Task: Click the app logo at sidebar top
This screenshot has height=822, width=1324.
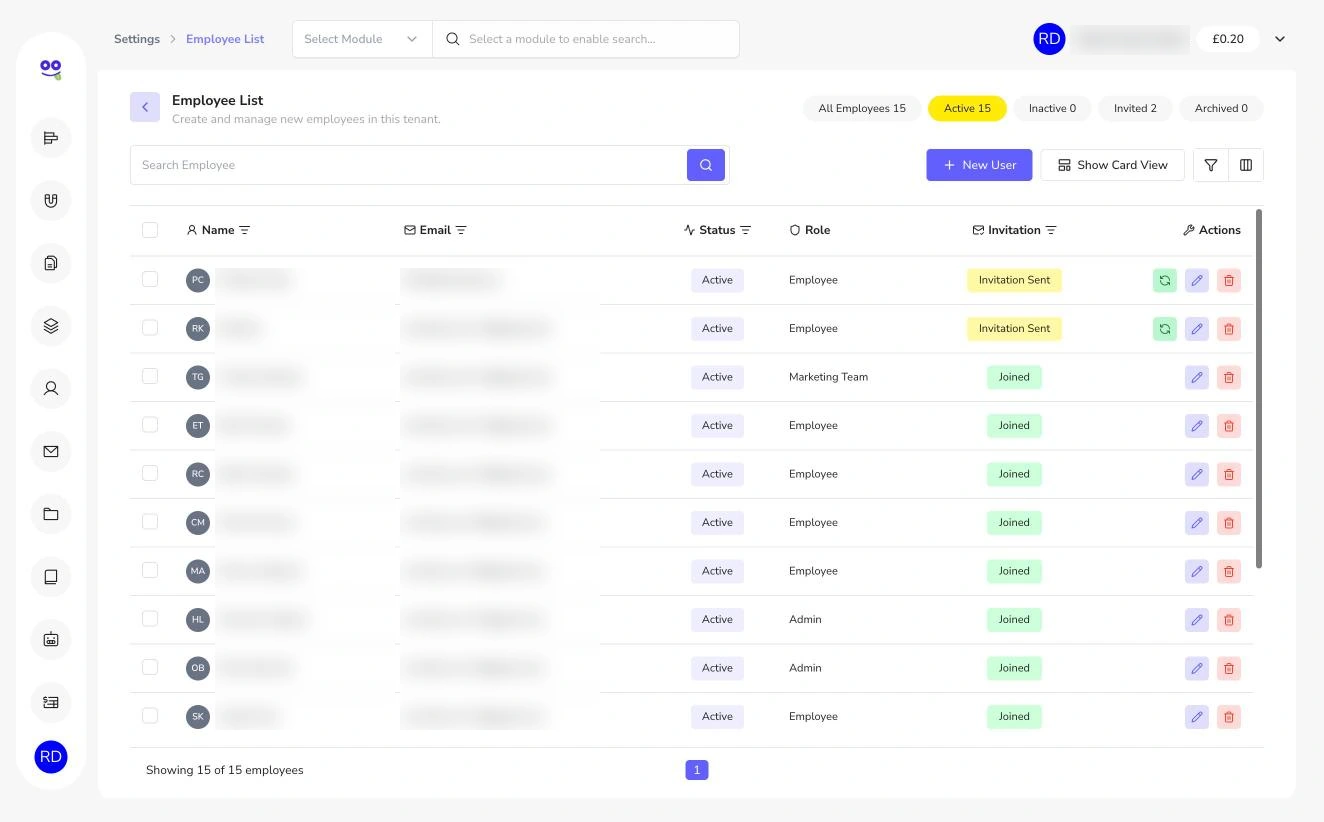Action: (x=51, y=69)
